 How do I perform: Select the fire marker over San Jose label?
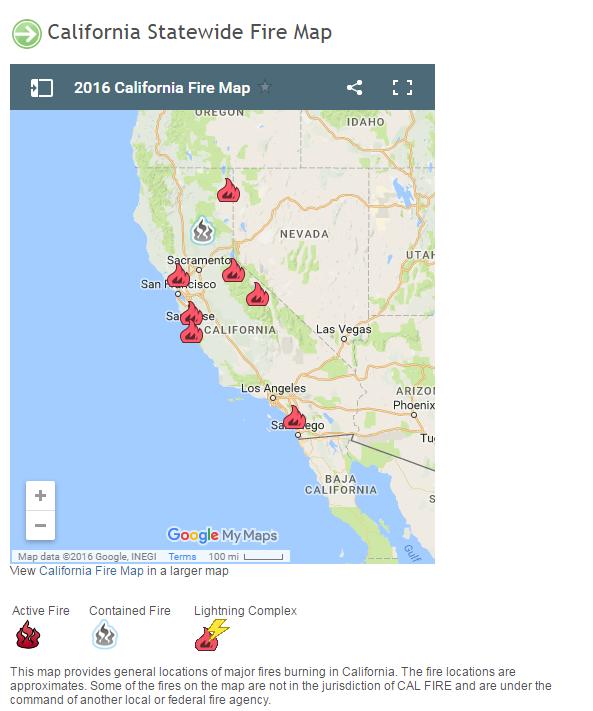point(191,313)
